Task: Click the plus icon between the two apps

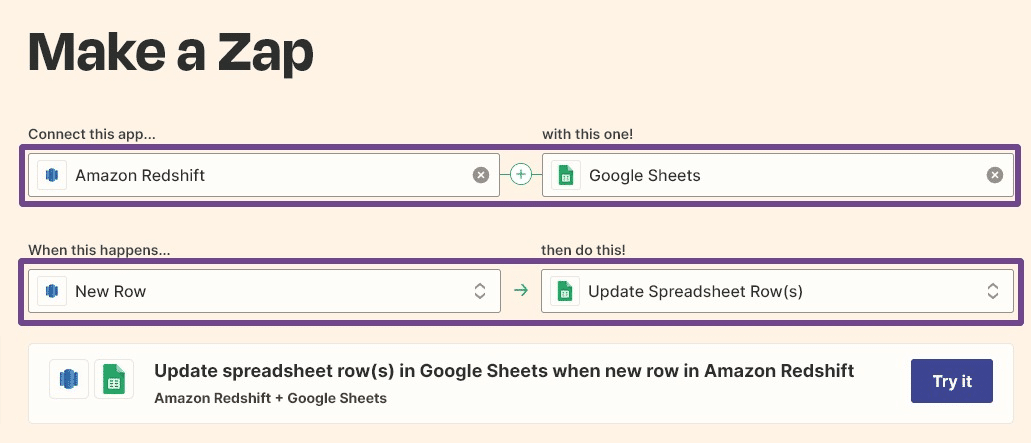Action: point(520,175)
